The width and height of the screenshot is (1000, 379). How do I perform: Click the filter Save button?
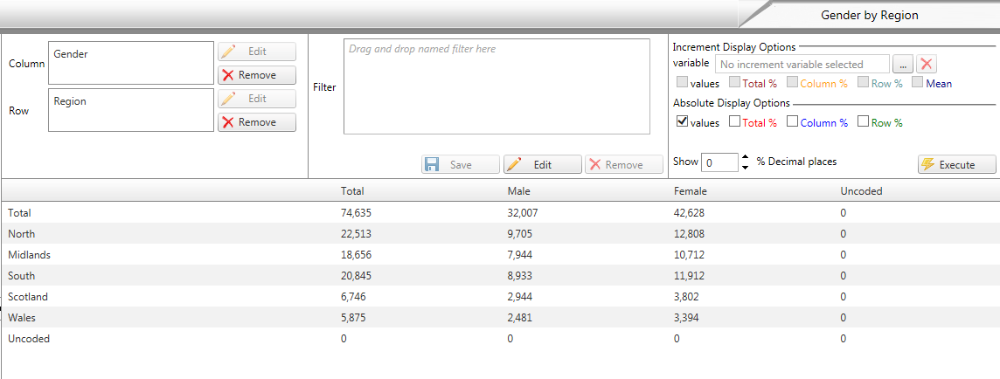click(460, 165)
